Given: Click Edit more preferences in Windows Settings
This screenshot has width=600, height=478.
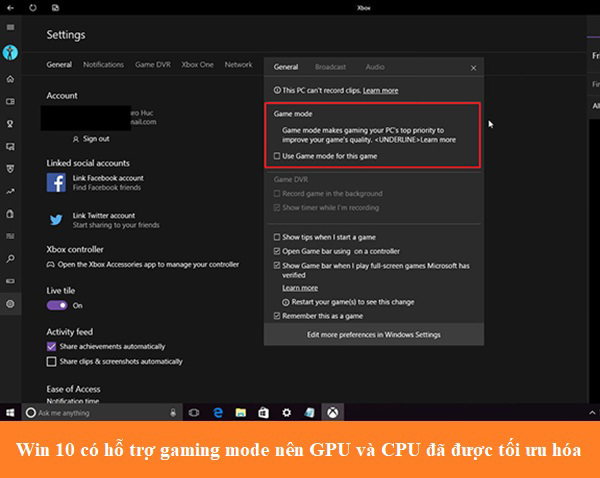Looking at the screenshot, I should (373, 335).
